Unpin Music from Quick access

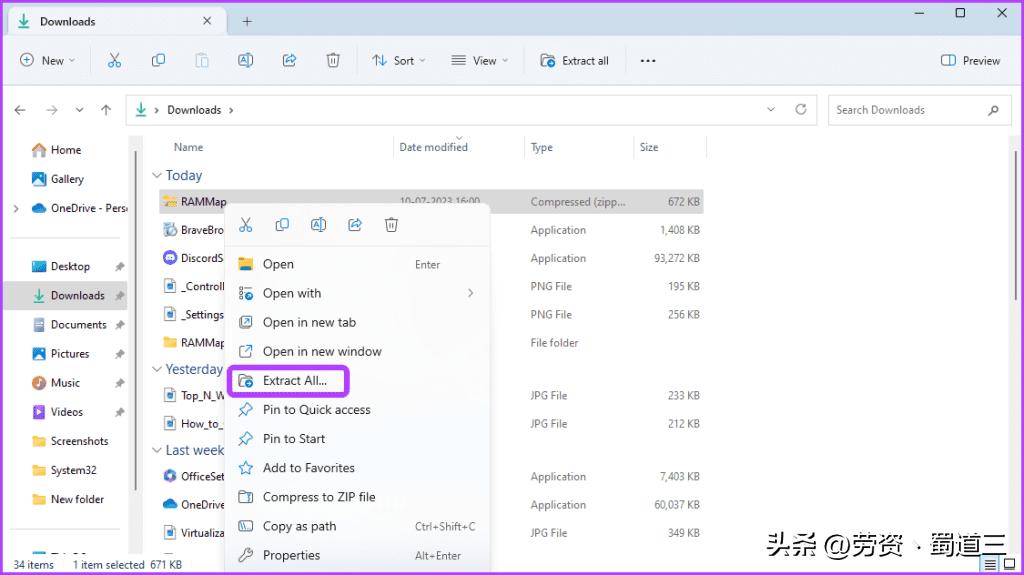120,383
